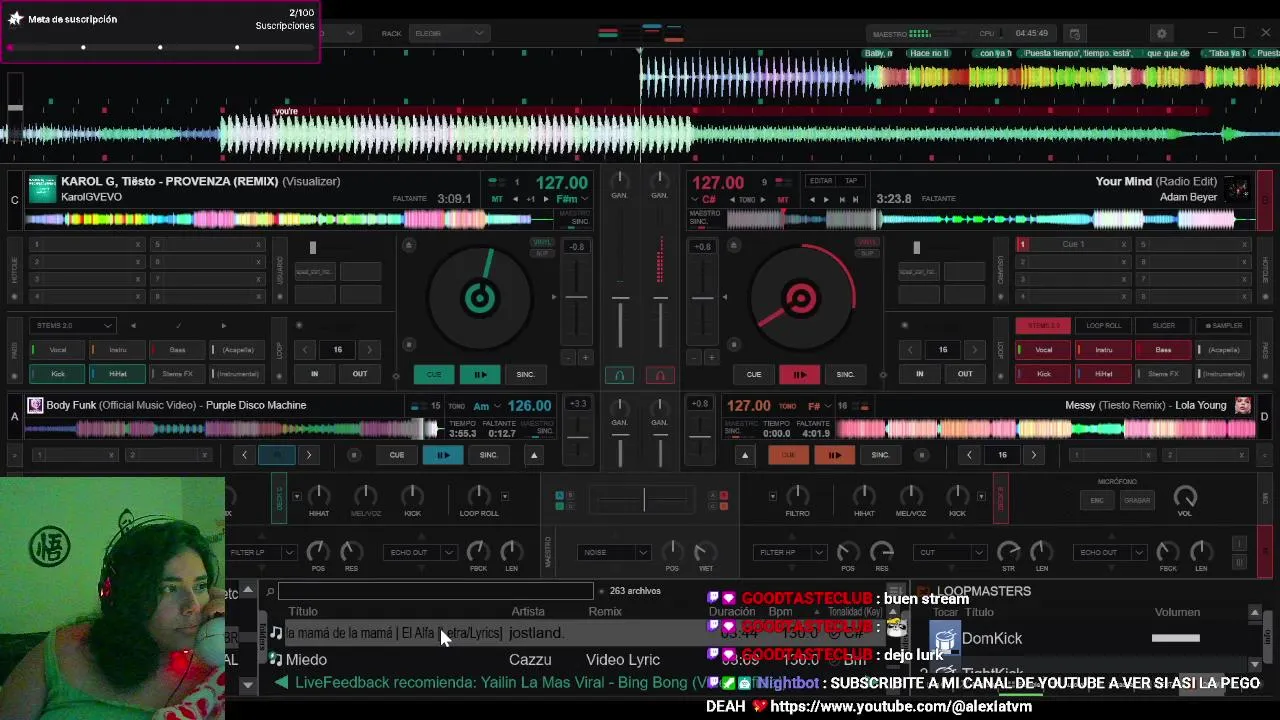
Task: Click pitch minus button on PROVENZA deck
Action: point(568,357)
